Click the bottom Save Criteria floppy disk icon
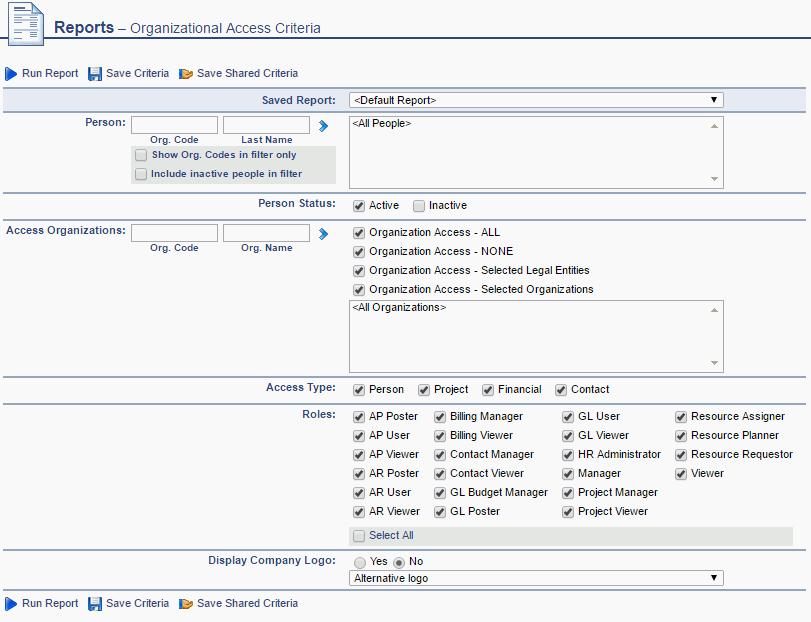Viewport: 811px width, 622px height. [x=95, y=604]
